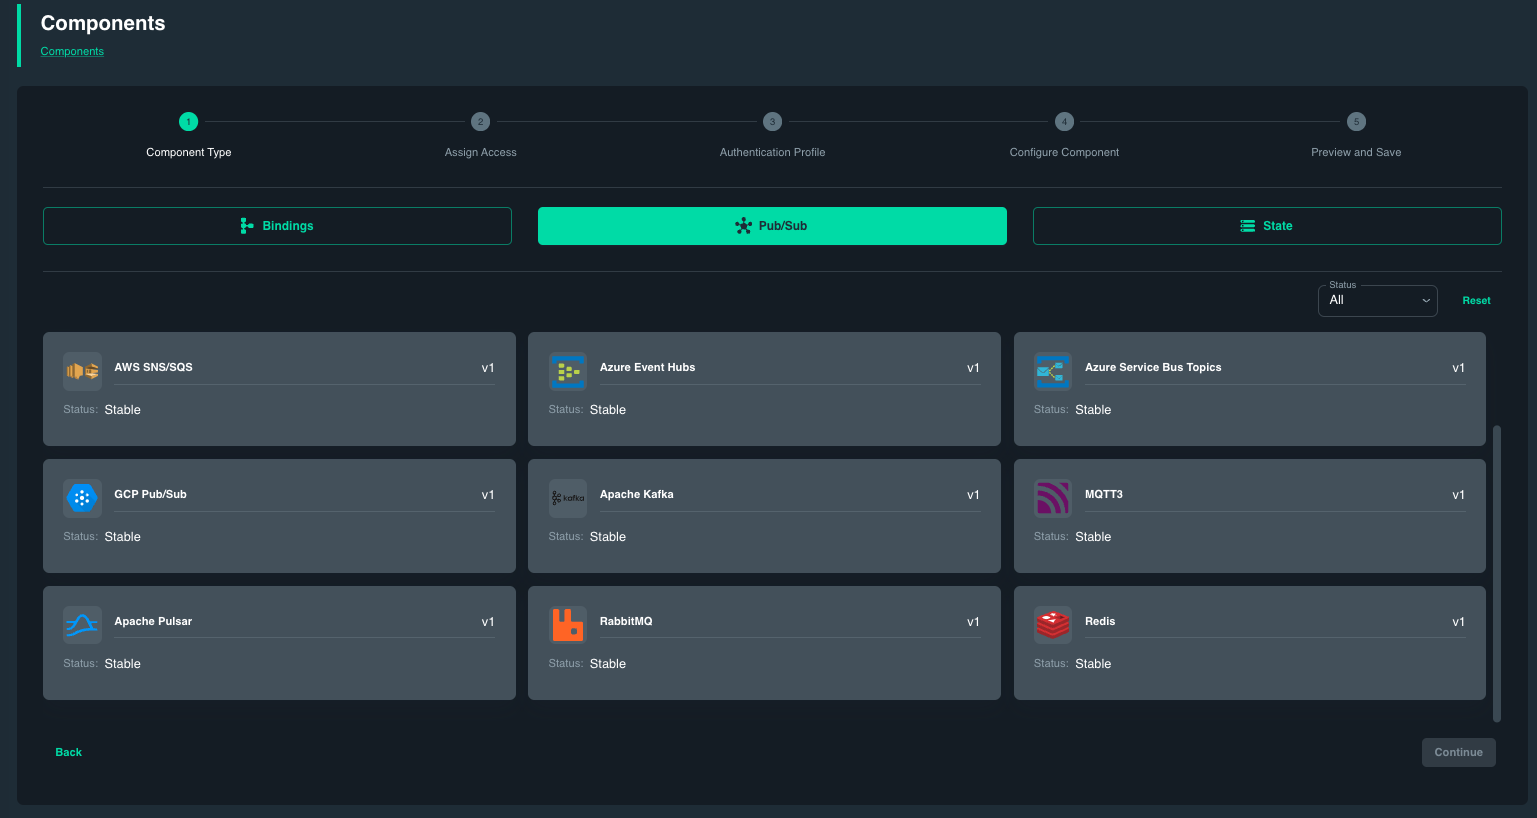Click the AWS SNS/SQS logo icon
The height and width of the screenshot is (818, 1537).
coord(82,371)
